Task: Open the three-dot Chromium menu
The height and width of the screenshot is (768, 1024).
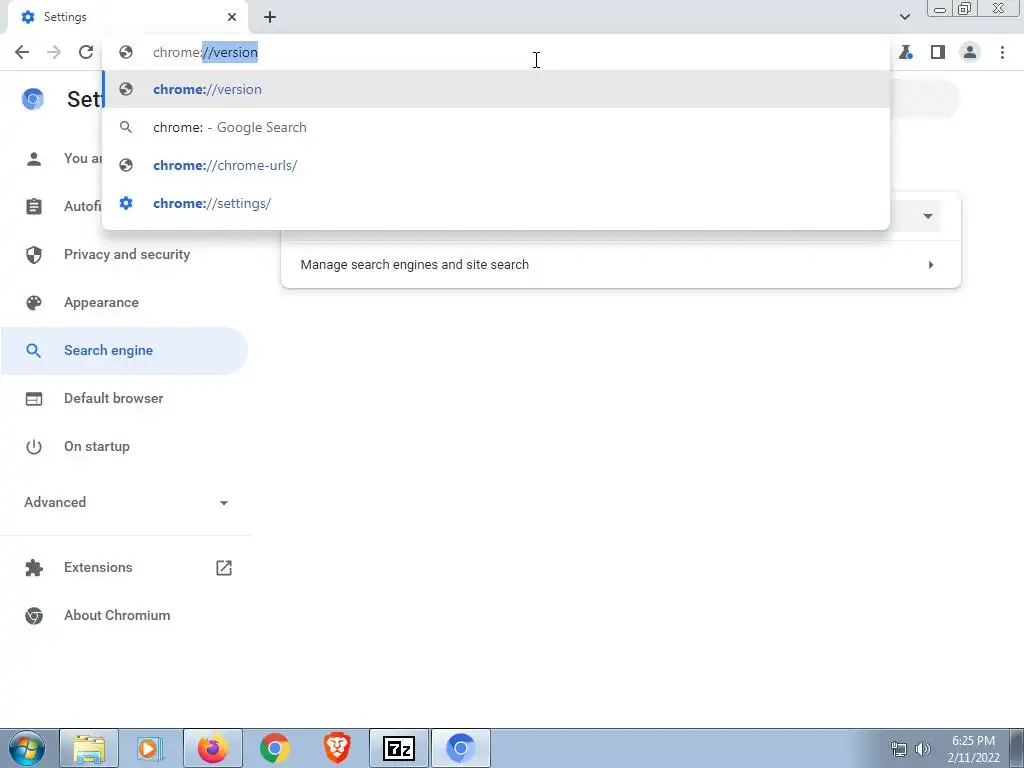Action: tap(1002, 52)
